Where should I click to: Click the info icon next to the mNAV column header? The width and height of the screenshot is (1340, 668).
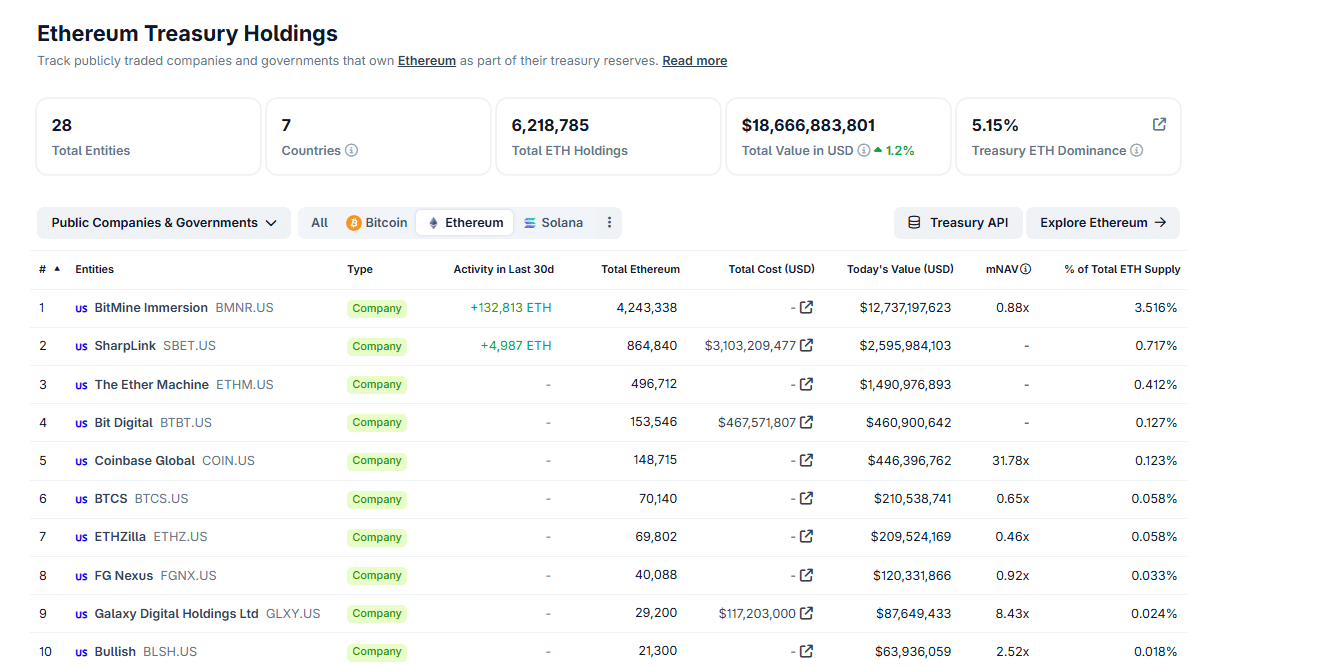pyautogui.click(x=1026, y=269)
